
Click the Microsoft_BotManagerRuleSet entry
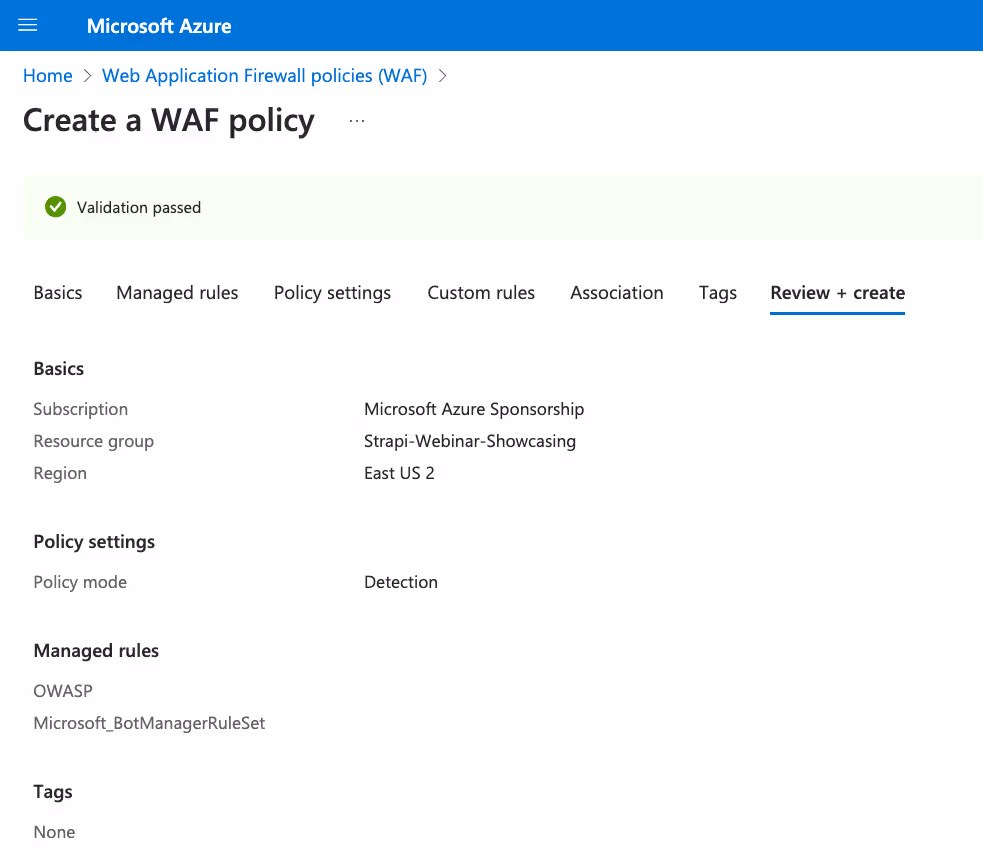149,722
